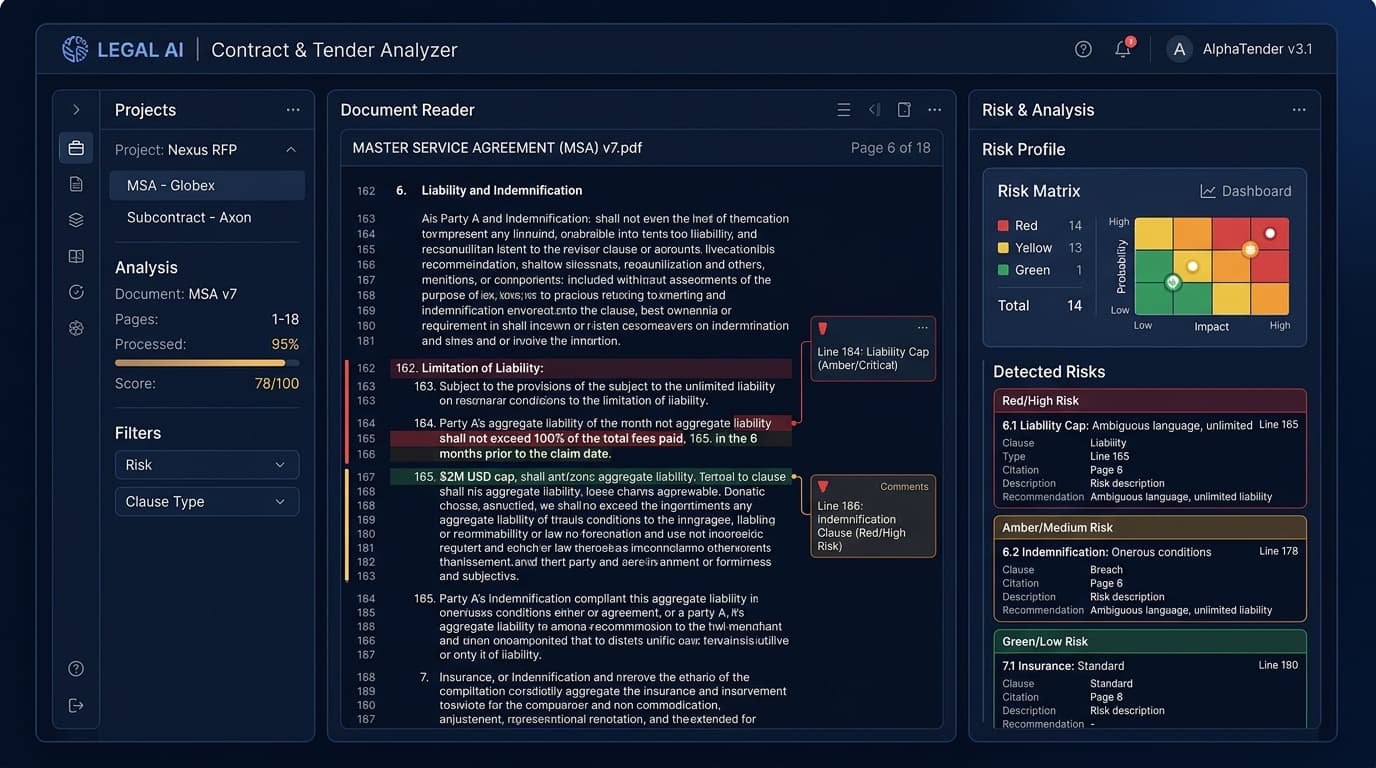Click the red flag on Line 186 annotation
Viewport: 1376px width, 768px height.
(x=823, y=487)
